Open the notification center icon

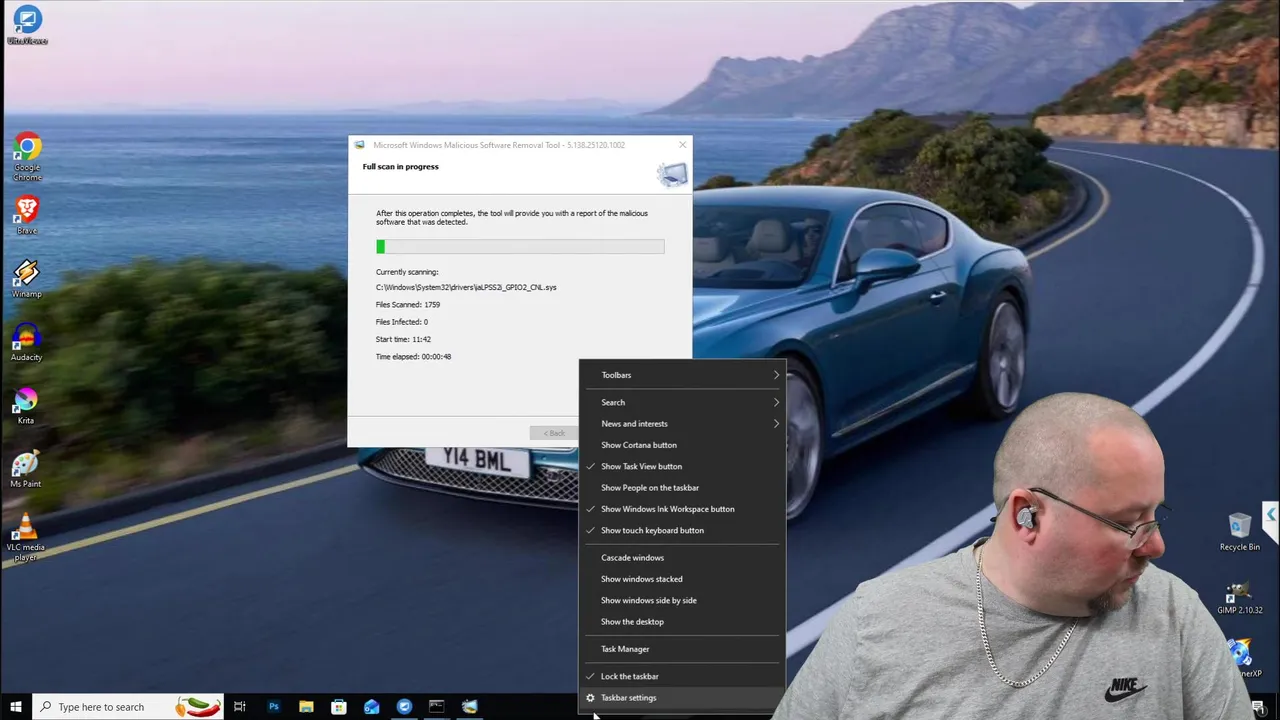click(x=1258, y=707)
